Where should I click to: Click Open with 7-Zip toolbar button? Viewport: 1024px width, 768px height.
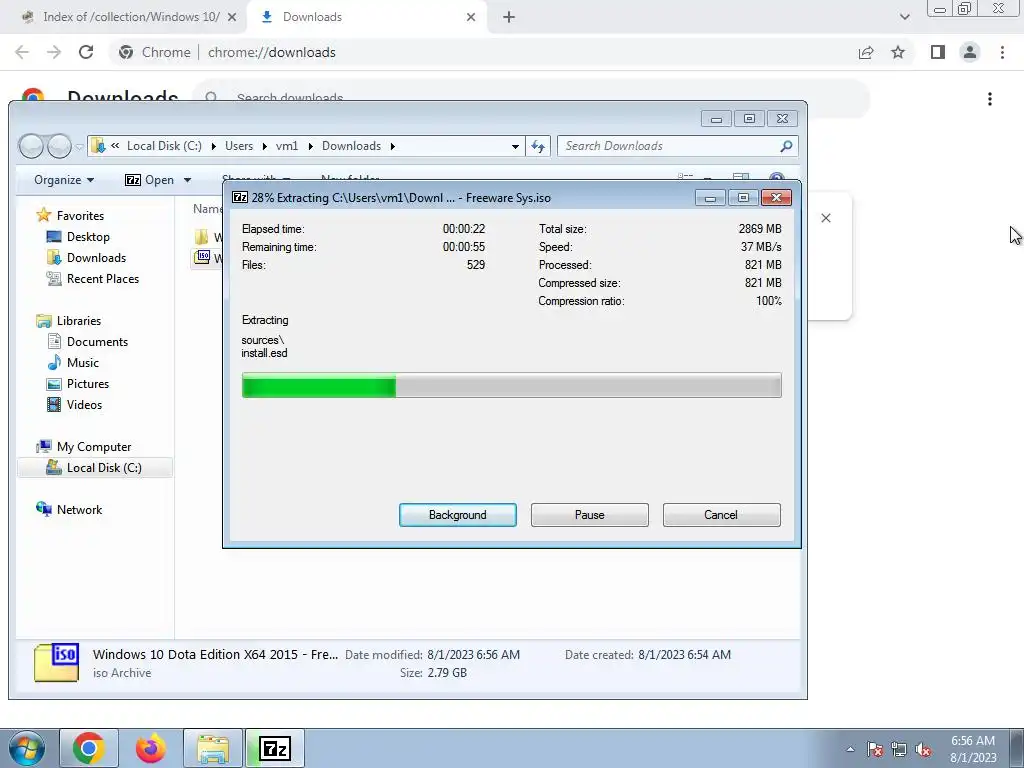pos(150,180)
